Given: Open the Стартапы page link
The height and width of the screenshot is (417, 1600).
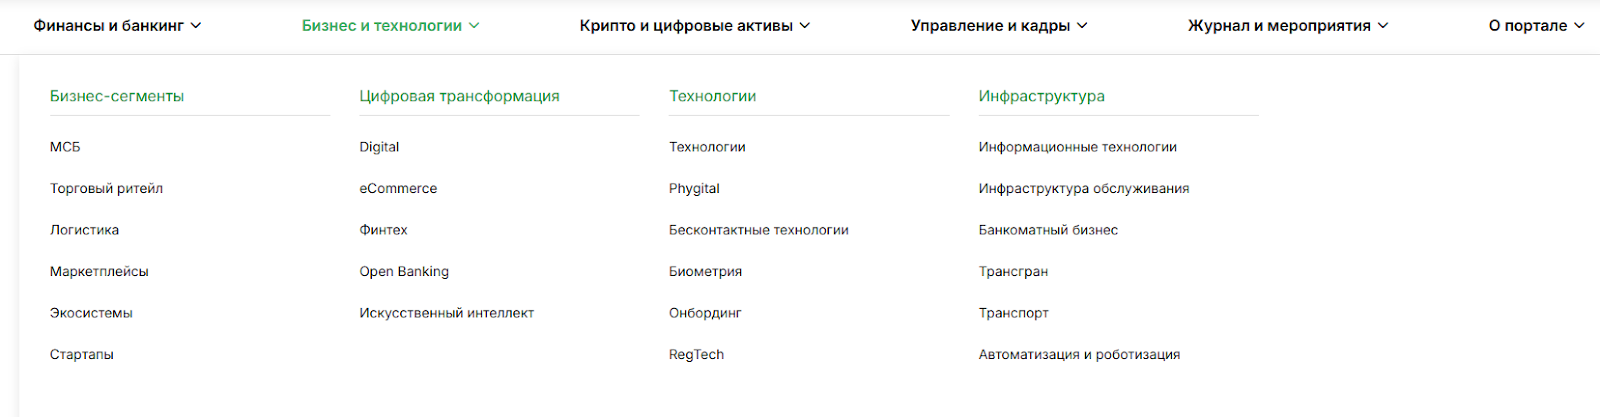Looking at the screenshot, I should [82, 354].
